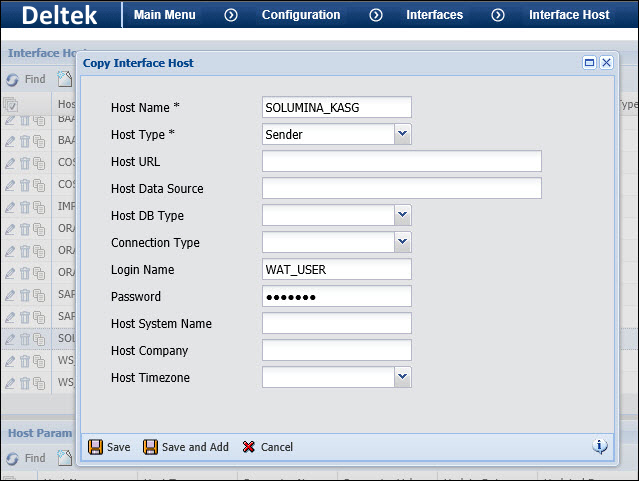Cancel the copy host dialog
Screen dimensions: 639x481
click(267, 447)
